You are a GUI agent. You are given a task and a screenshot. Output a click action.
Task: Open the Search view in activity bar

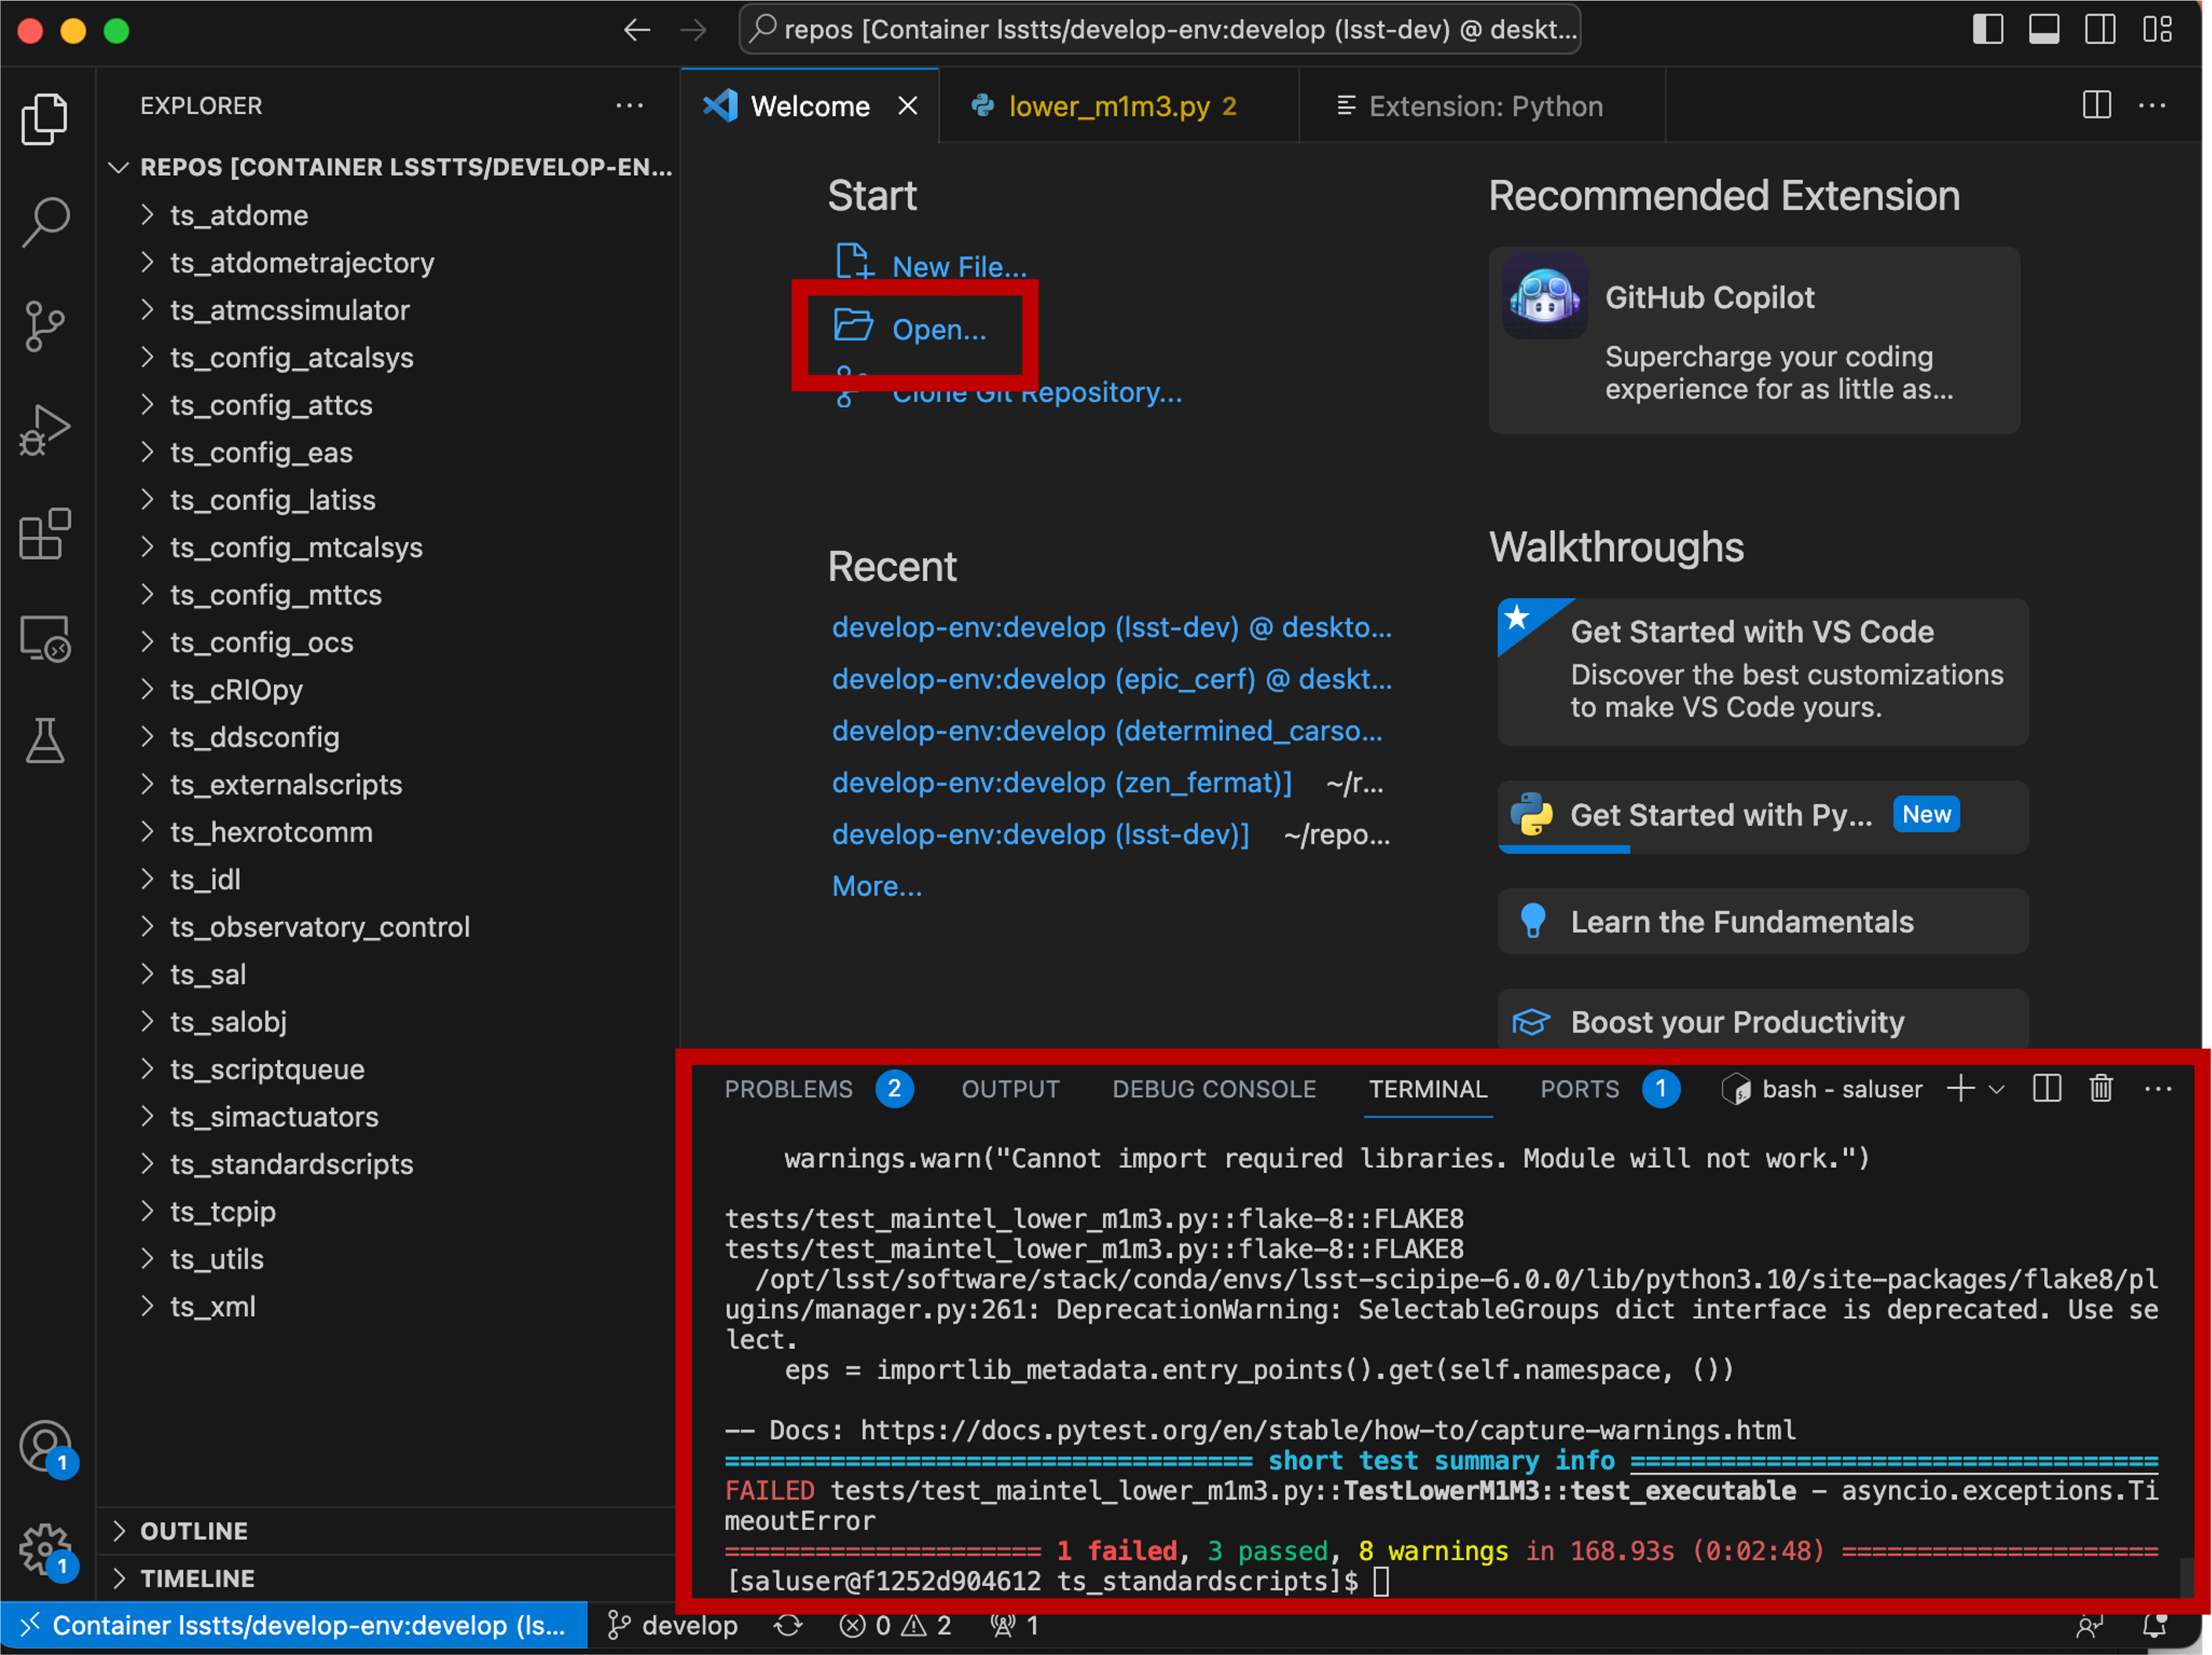pyautogui.click(x=45, y=220)
